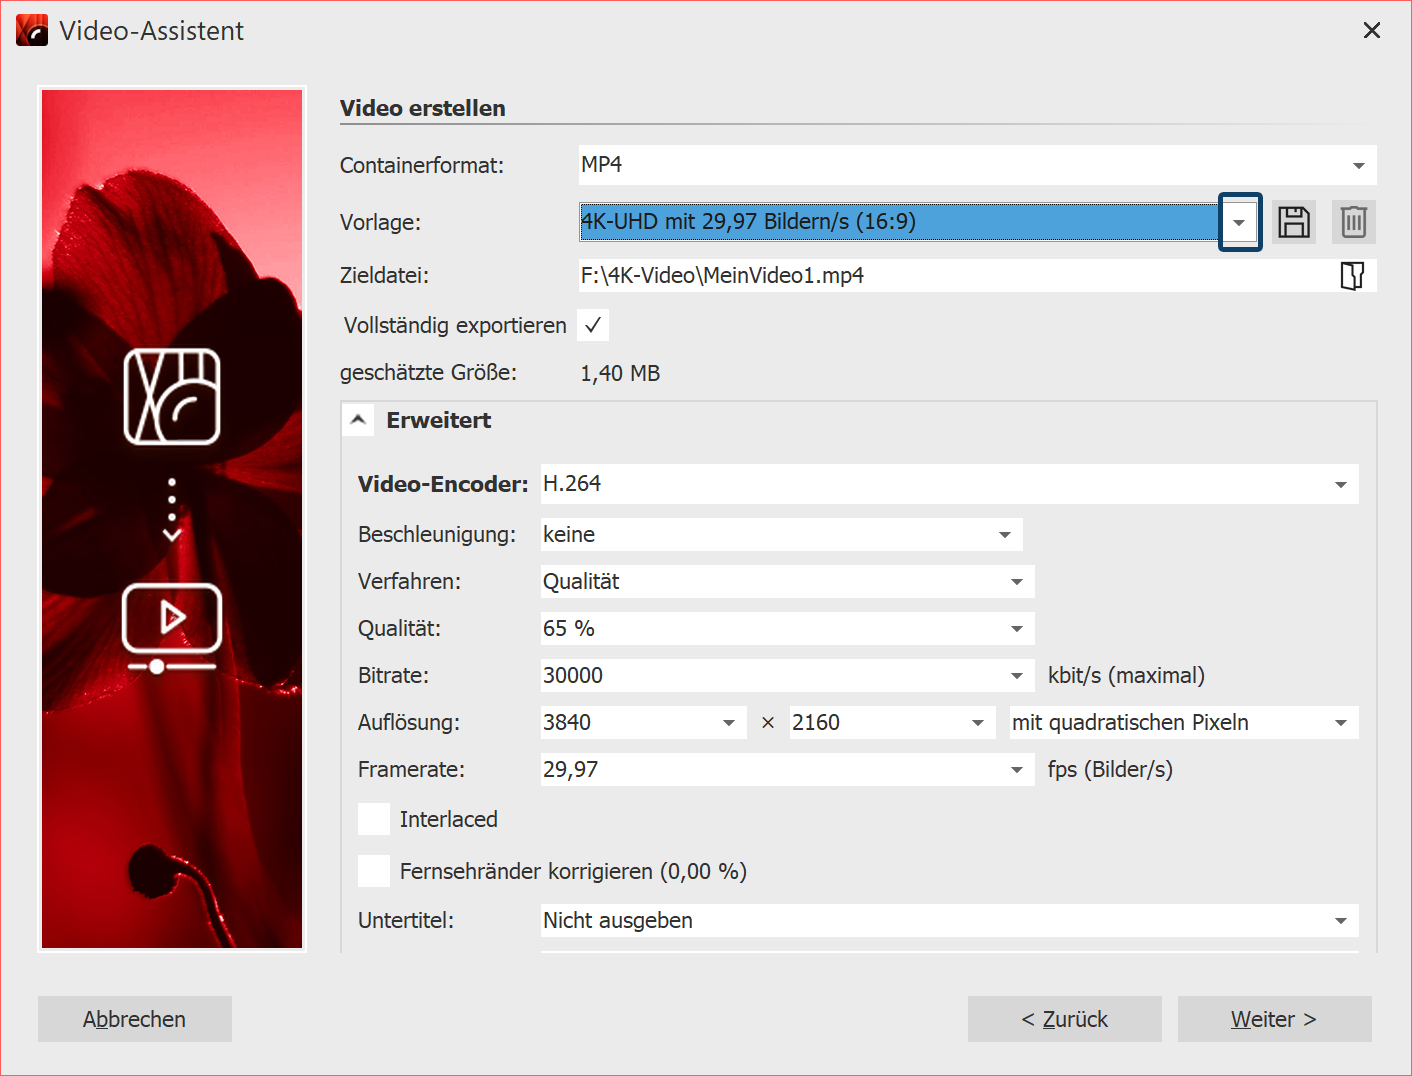Open the Beschleunigung dropdown

coord(1005,534)
